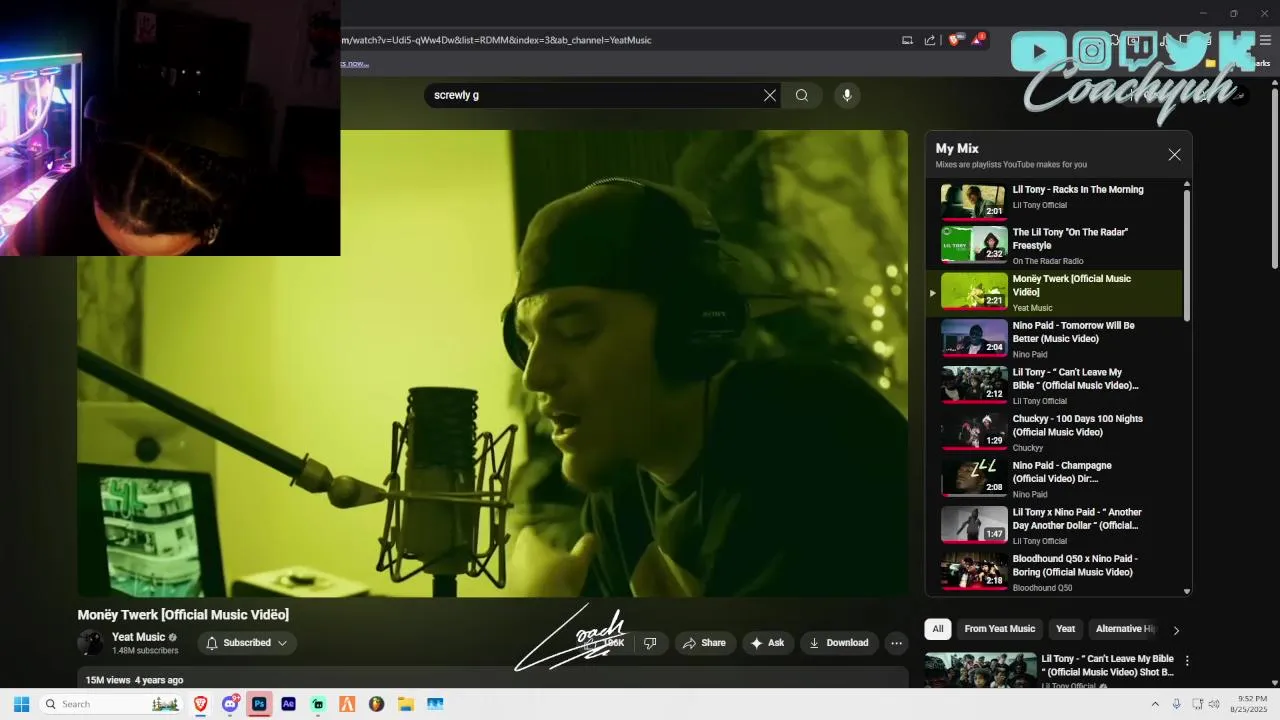The image size is (1280, 720).
Task: Dislike the Monëy Twerk video
Action: [650, 643]
